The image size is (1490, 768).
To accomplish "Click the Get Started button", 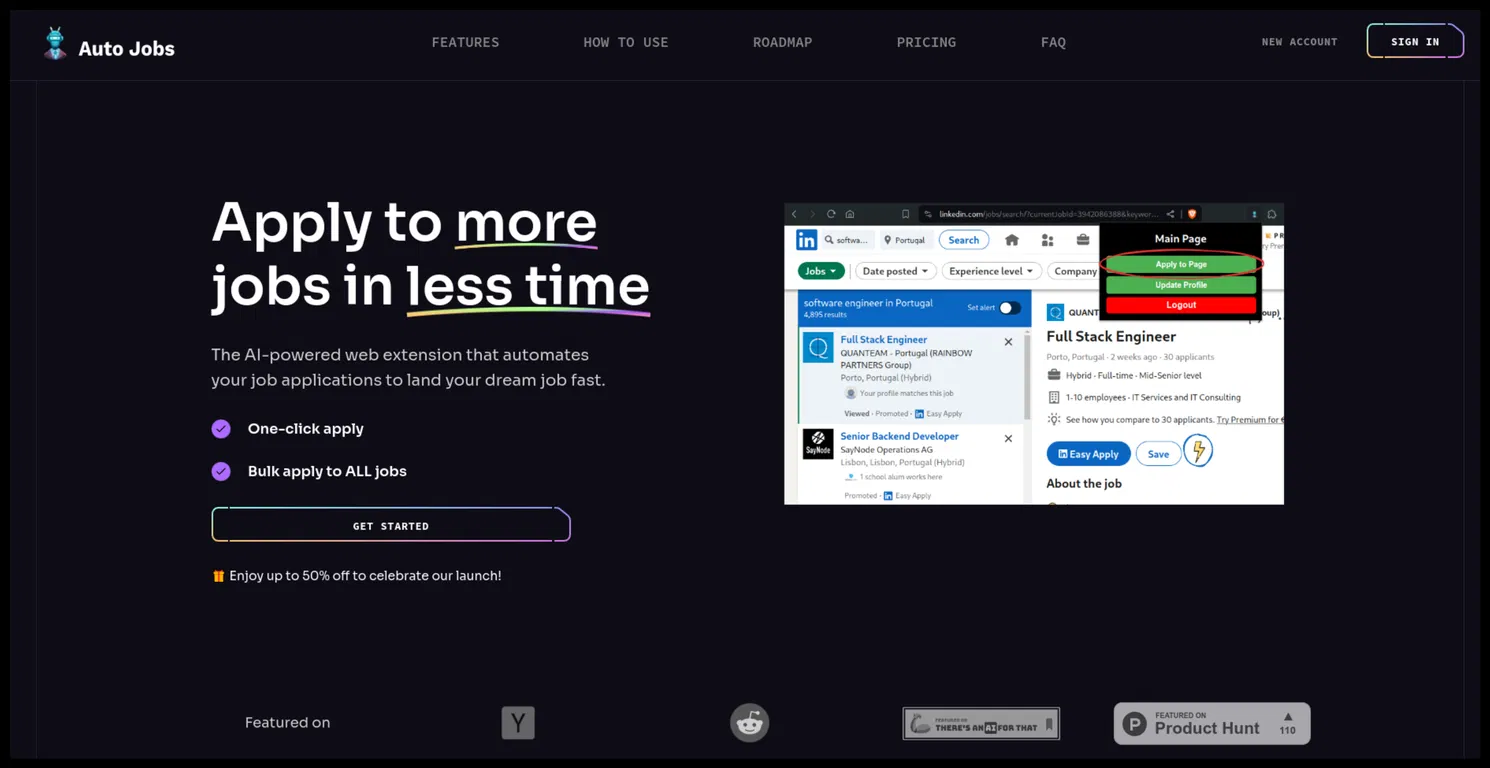I will tap(391, 525).
